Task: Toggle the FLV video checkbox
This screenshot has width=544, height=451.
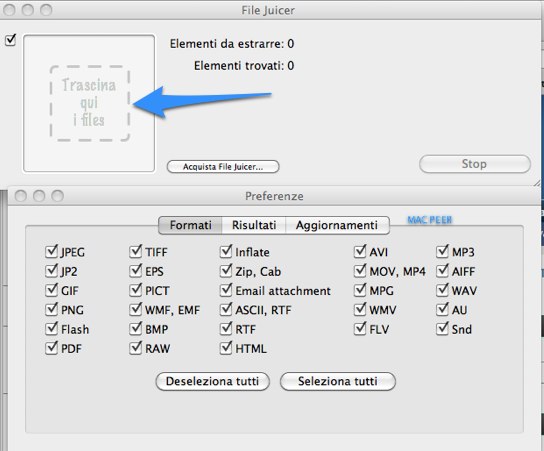Action: [x=360, y=329]
